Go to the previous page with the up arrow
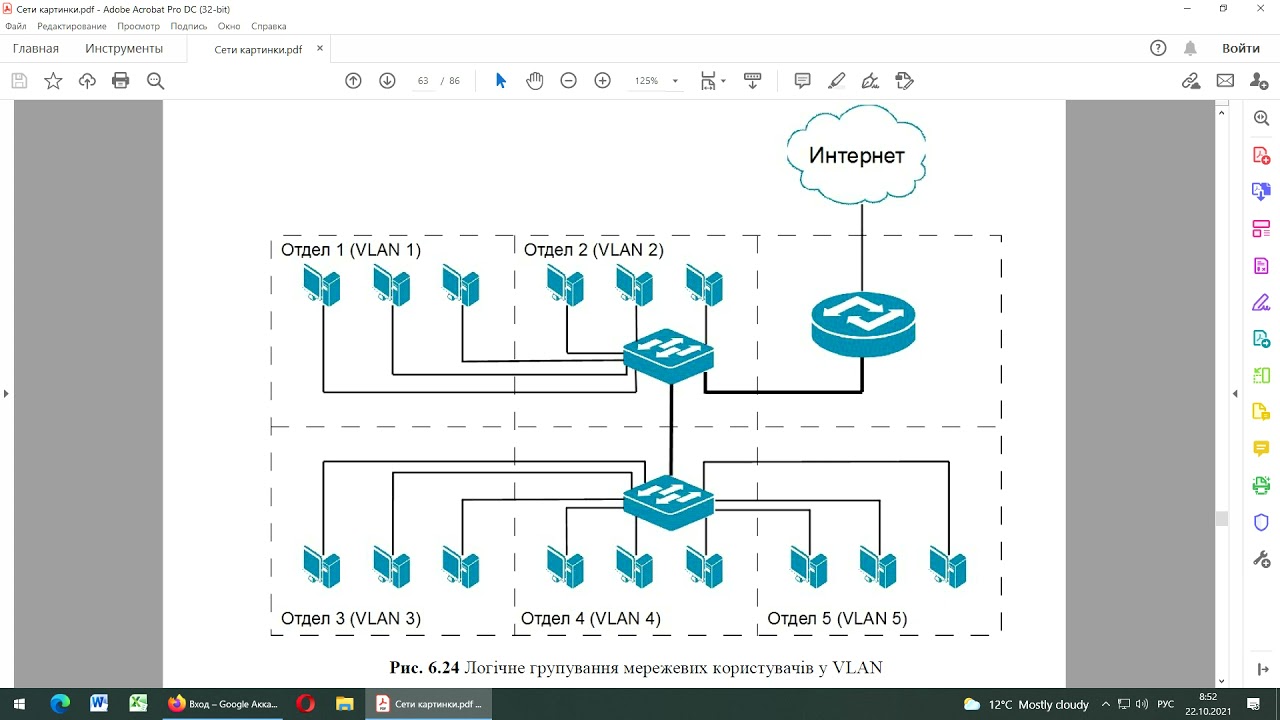 click(x=353, y=81)
